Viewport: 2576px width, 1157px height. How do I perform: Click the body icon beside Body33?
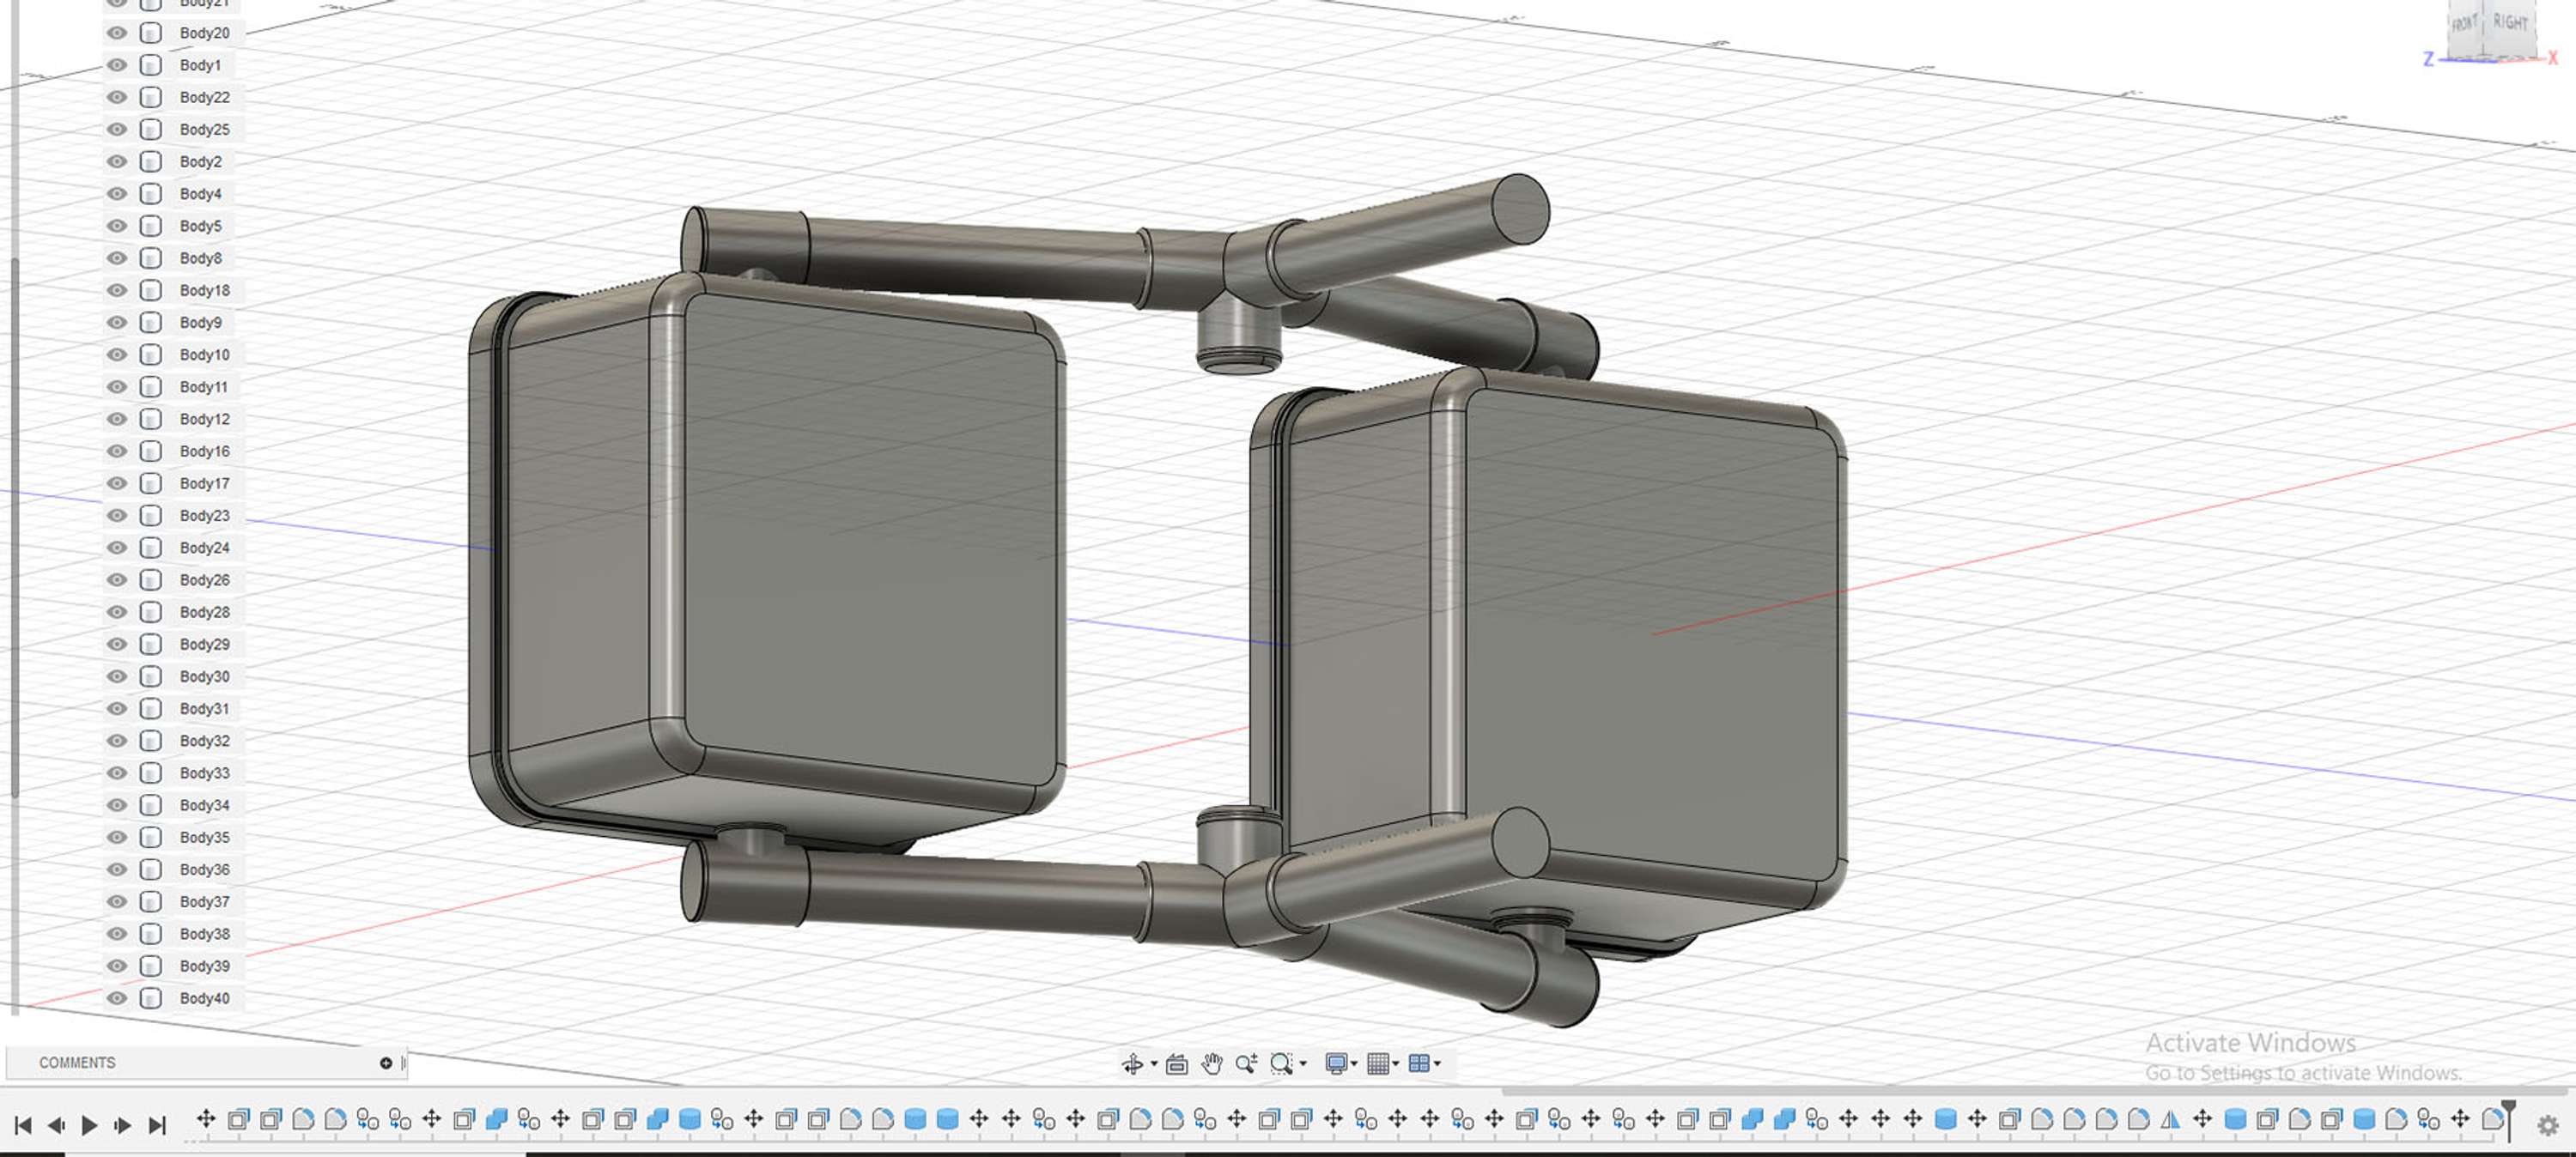click(150, 773)
